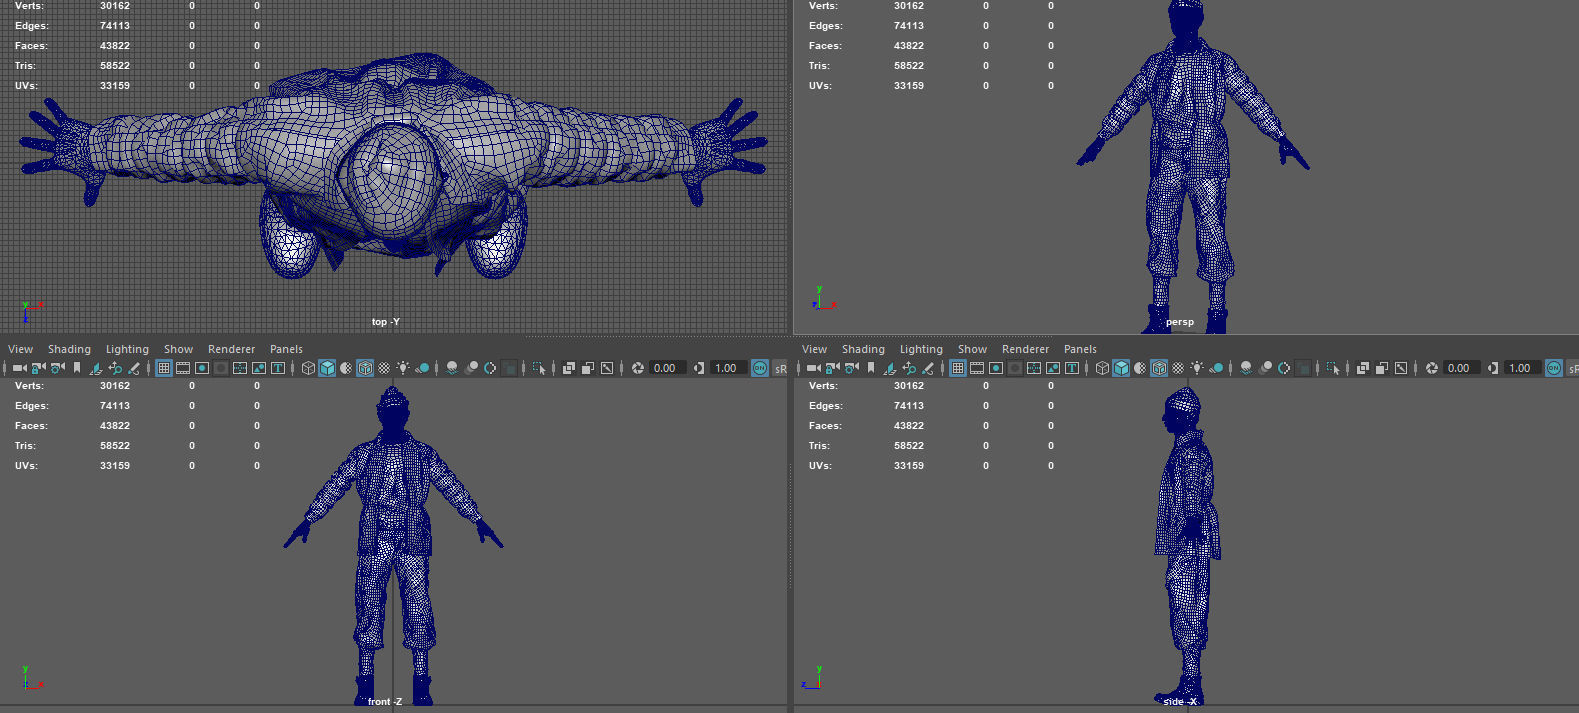The image size is (1579, 713).
Task: Open Panels menu in front -Z panel
Action: [286, 349]
